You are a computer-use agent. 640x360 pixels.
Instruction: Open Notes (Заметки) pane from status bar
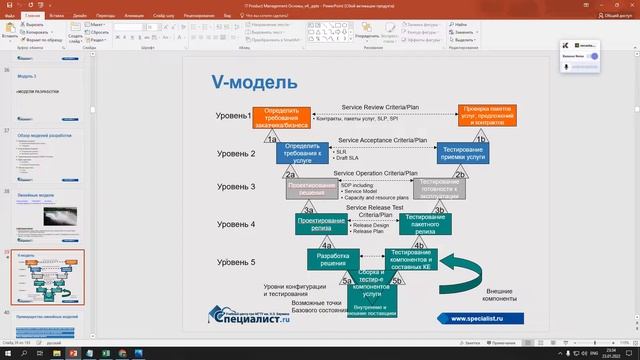click(470, 343)
